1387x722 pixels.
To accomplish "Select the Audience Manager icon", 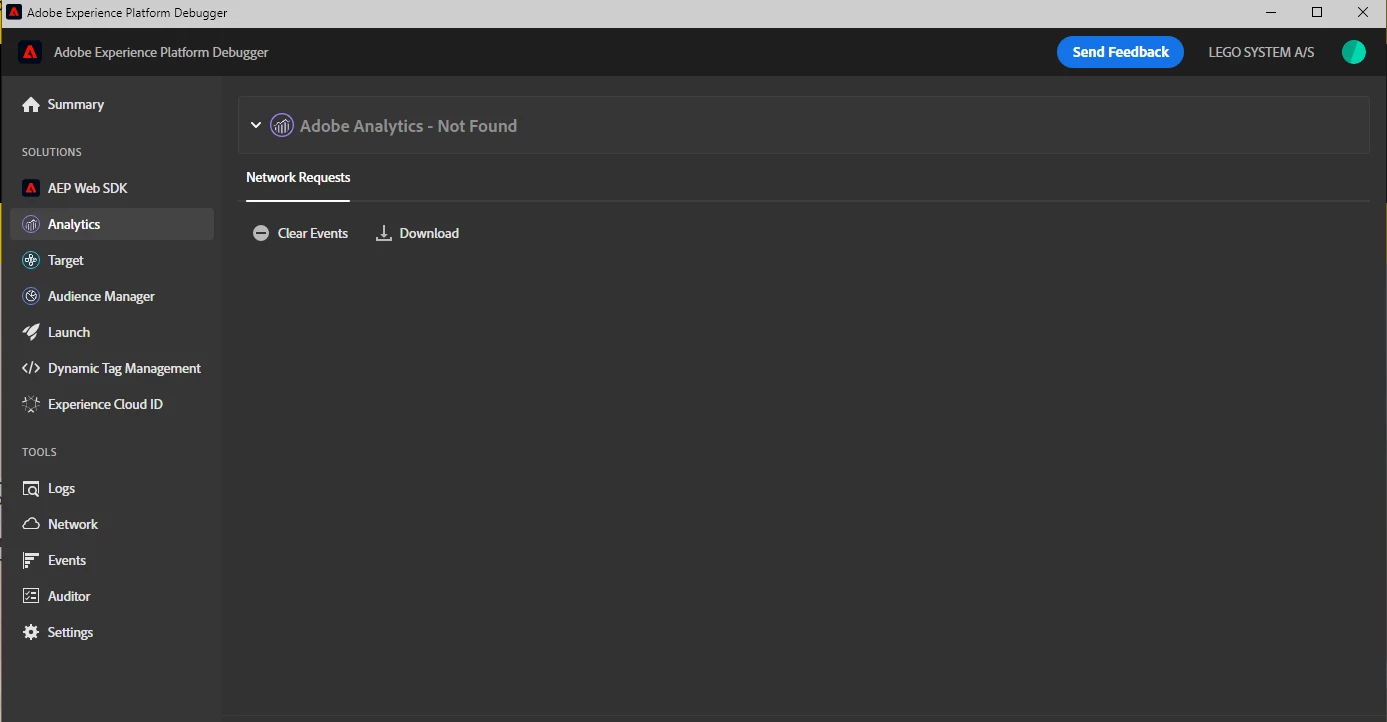I will point(31,296).
